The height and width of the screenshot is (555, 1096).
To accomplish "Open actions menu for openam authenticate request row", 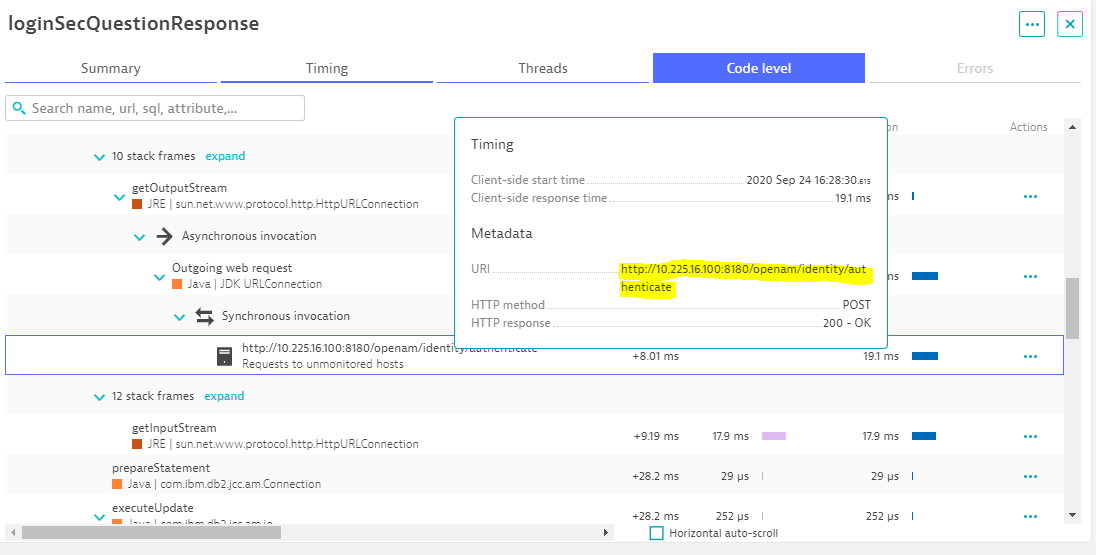I will pyautogui.click(x=1030, y=356).
